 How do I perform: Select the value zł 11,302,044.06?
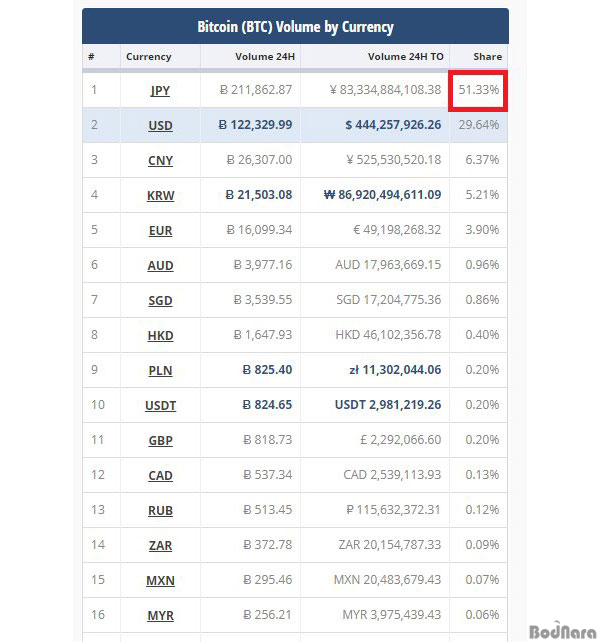[x=395, y=370]
